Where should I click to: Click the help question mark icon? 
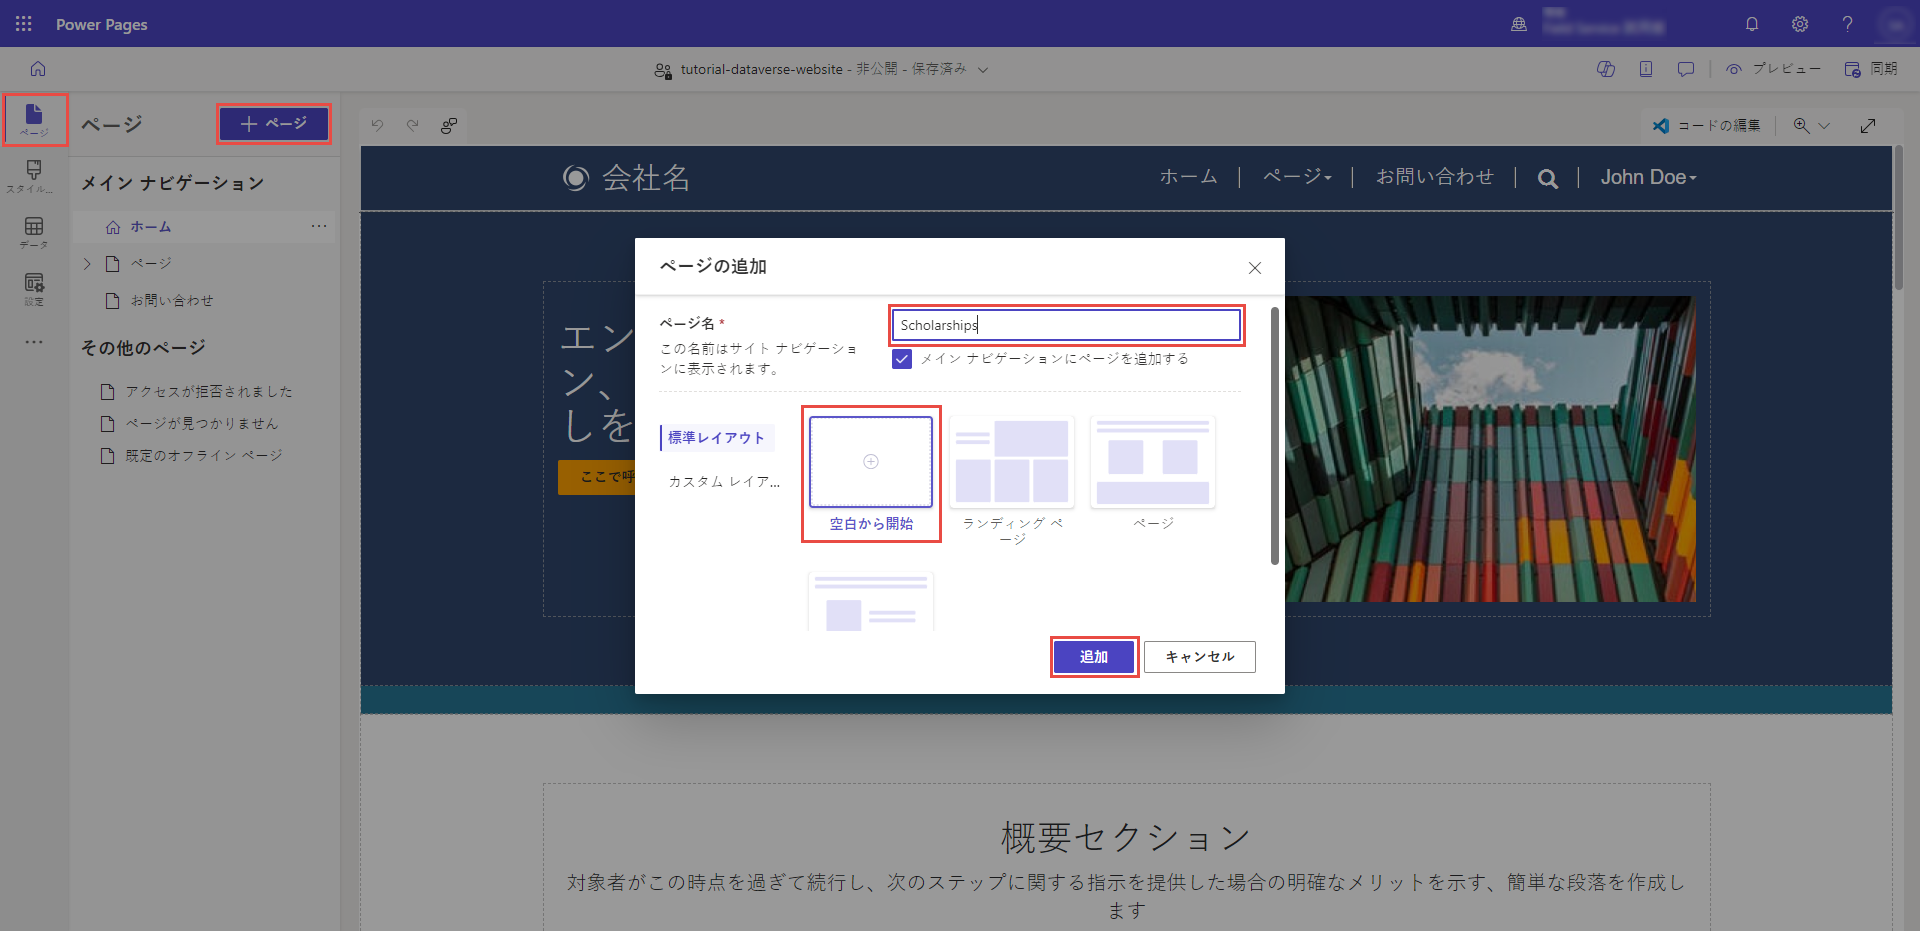[1847, 24]
